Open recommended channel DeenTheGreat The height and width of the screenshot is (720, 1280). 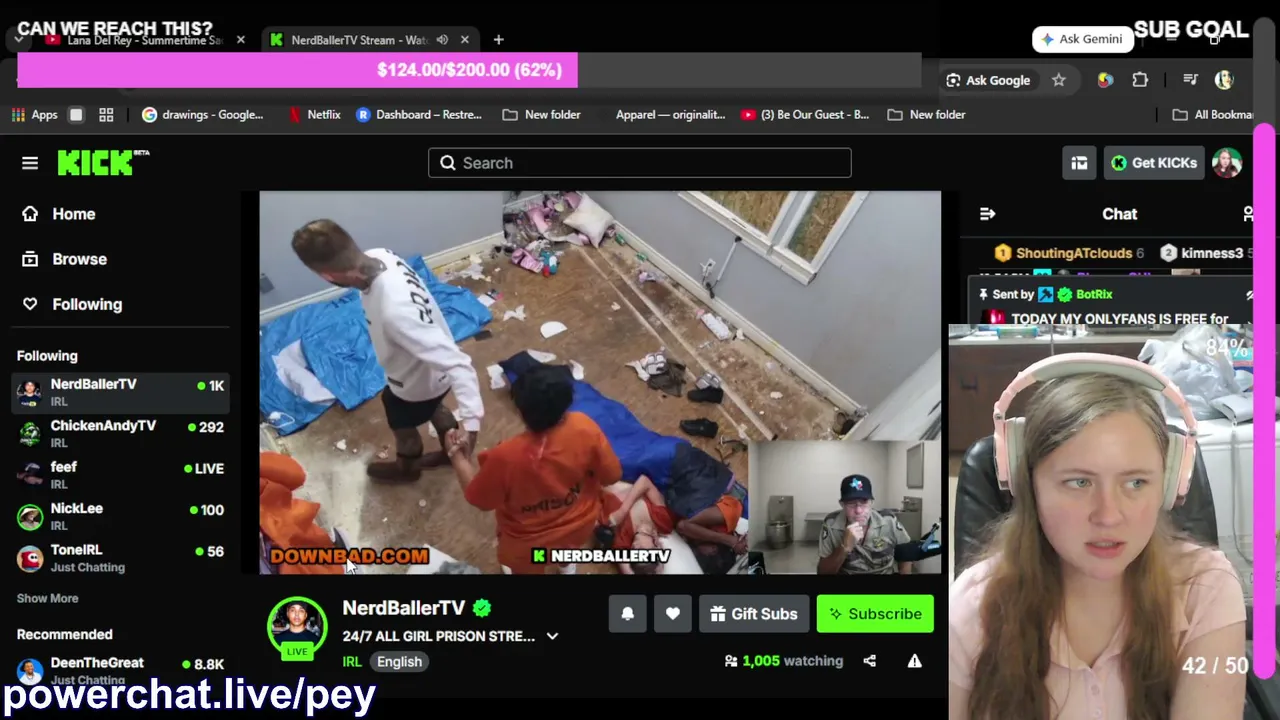click(x=120, y=670)
